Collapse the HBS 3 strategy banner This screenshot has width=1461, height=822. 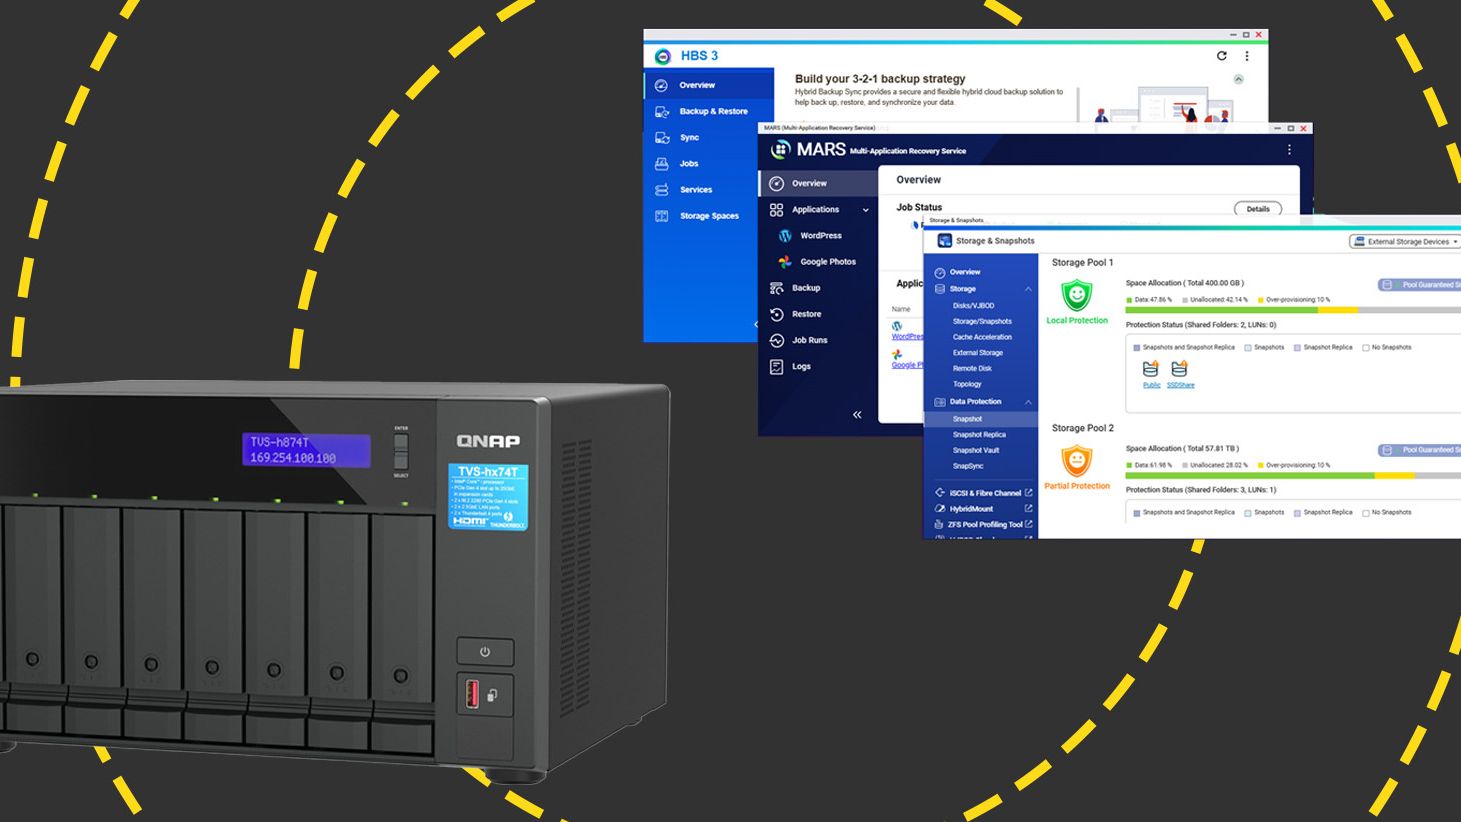[x=1239, y=79]
